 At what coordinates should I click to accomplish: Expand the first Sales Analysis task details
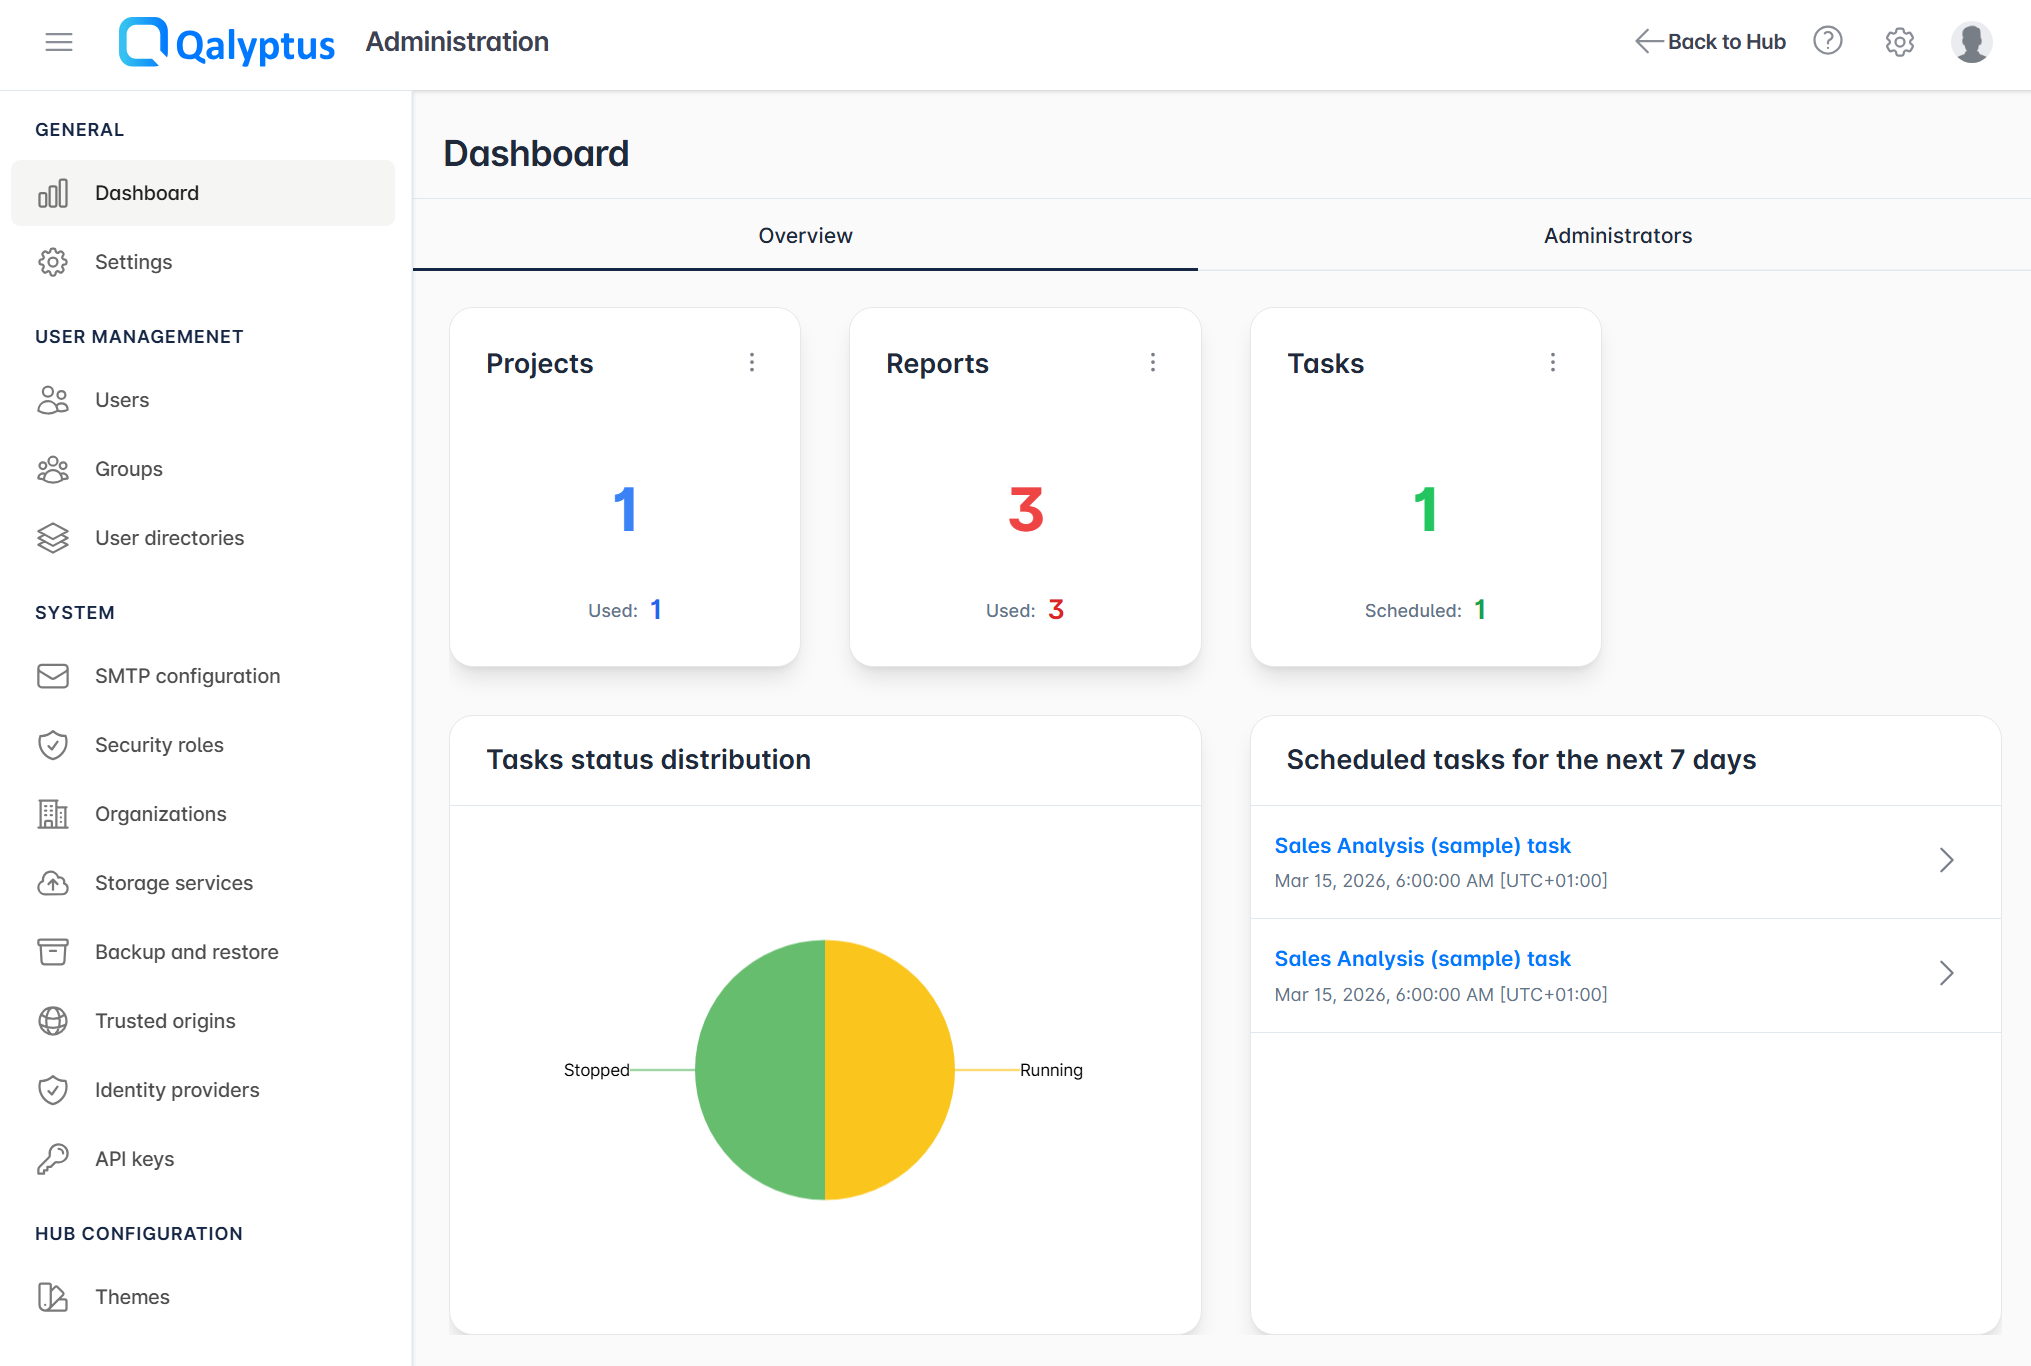point(1946,860)
